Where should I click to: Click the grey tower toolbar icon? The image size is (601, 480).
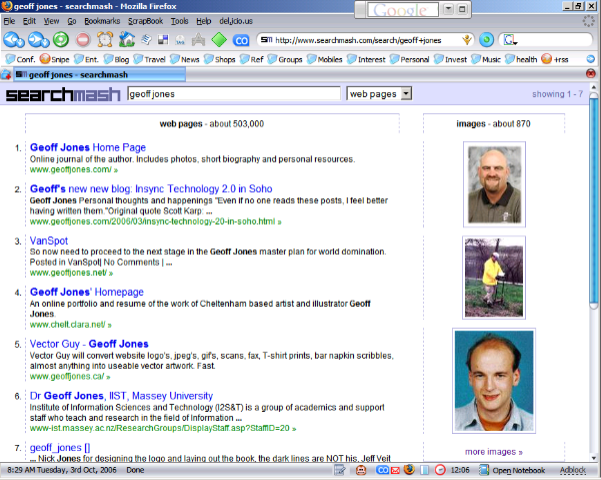(198, 40)
